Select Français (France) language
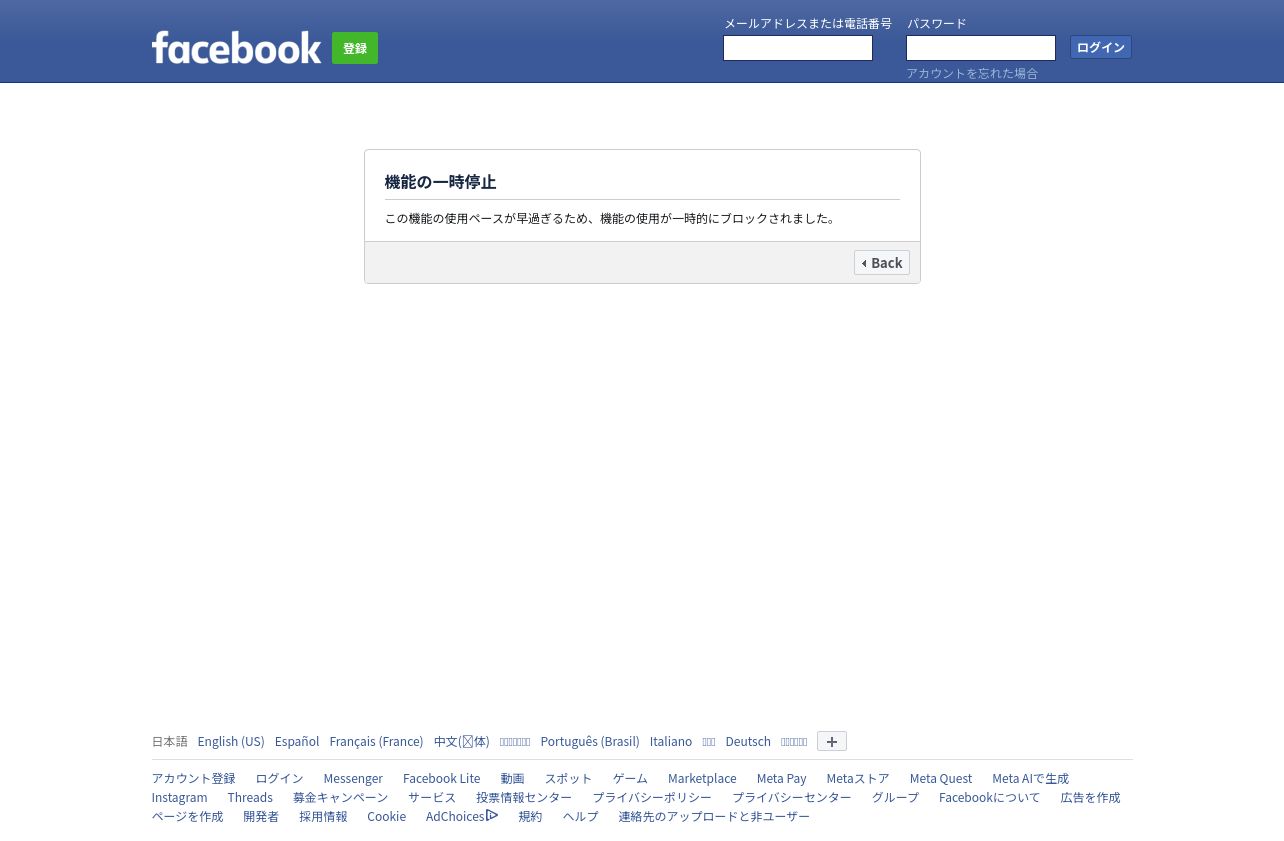1284x841 pixels. click(376, 741)
